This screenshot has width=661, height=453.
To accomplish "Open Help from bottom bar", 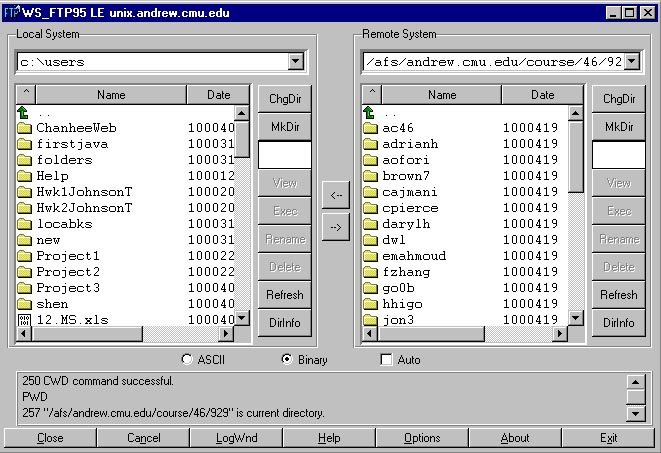I will point(329,438).
